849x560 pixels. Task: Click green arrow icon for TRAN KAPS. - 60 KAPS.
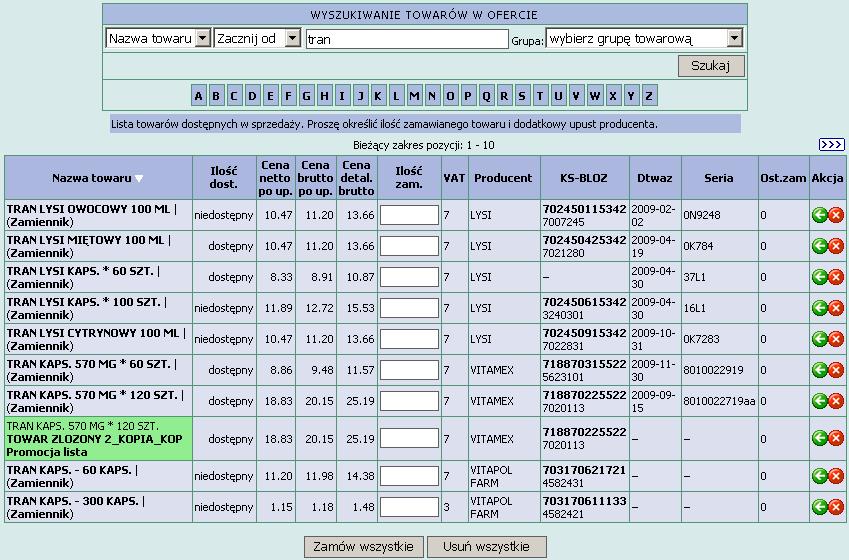click(x=820, y=476)
